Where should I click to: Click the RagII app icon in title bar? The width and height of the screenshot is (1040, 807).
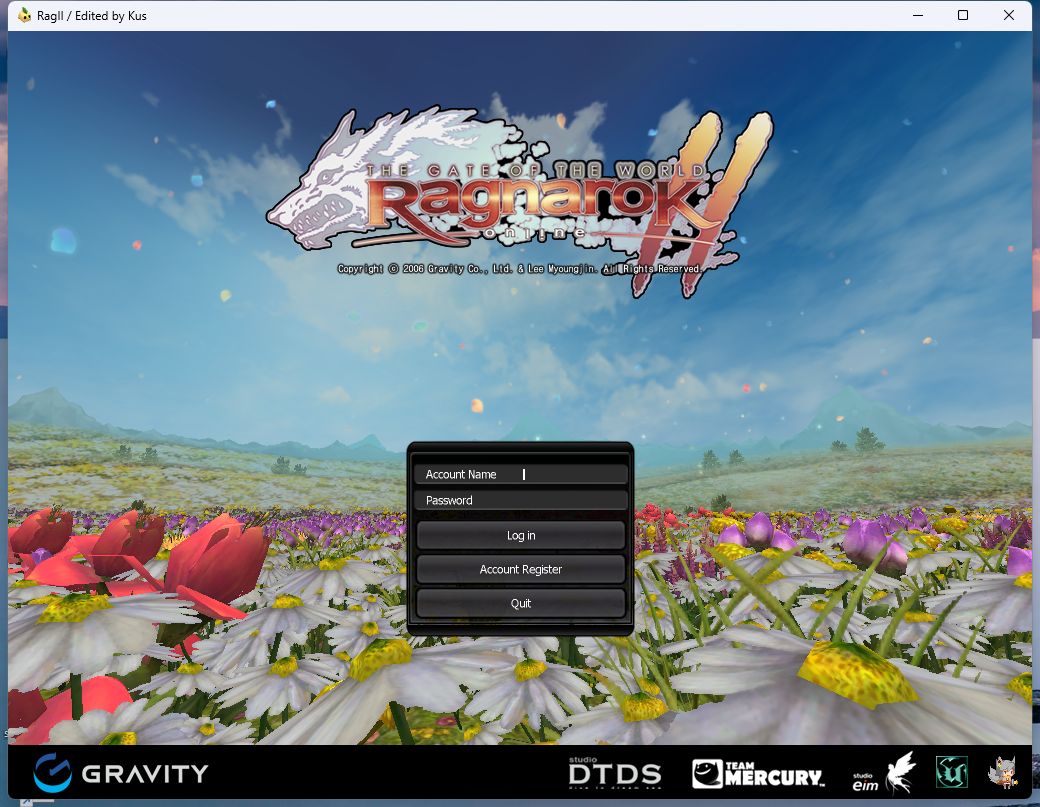[x=25, y=15]
